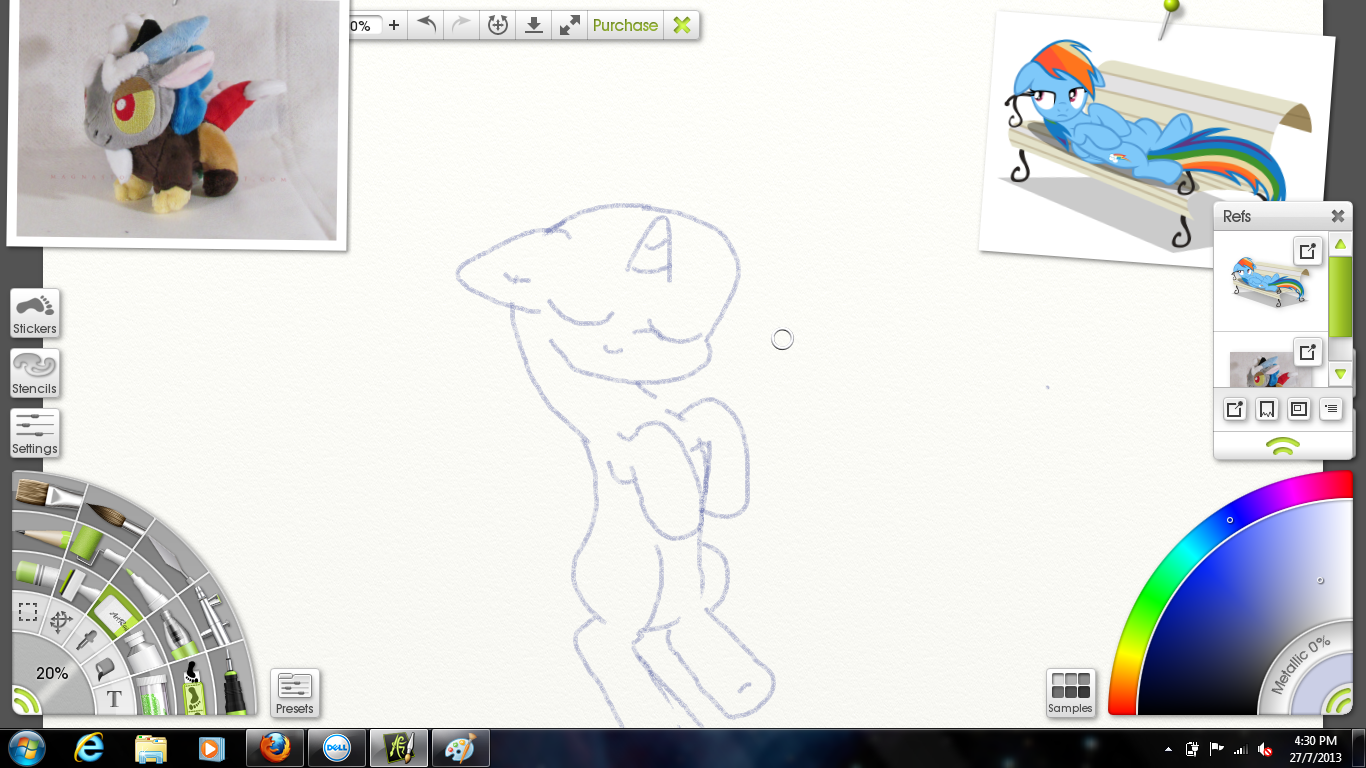Select the Text tool
The image size is (1366, 768).
tap(114, 699)
